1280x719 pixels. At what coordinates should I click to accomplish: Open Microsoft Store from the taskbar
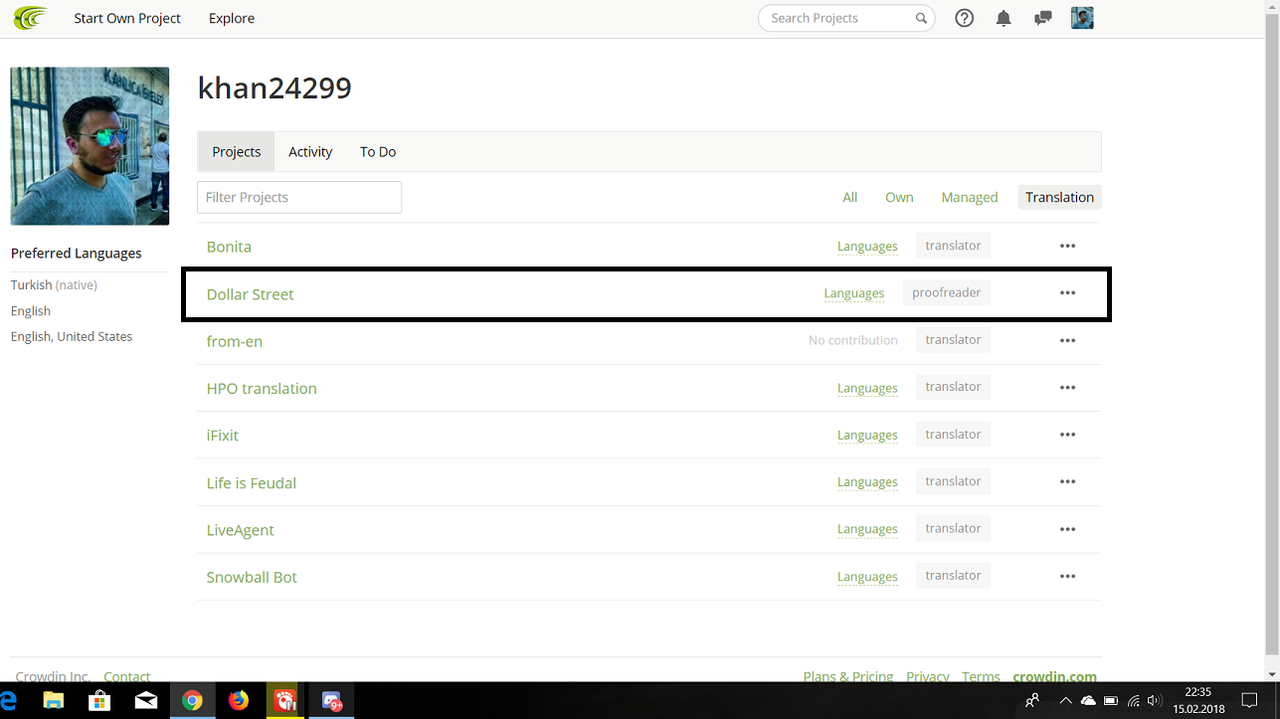(x=99, y=701)
